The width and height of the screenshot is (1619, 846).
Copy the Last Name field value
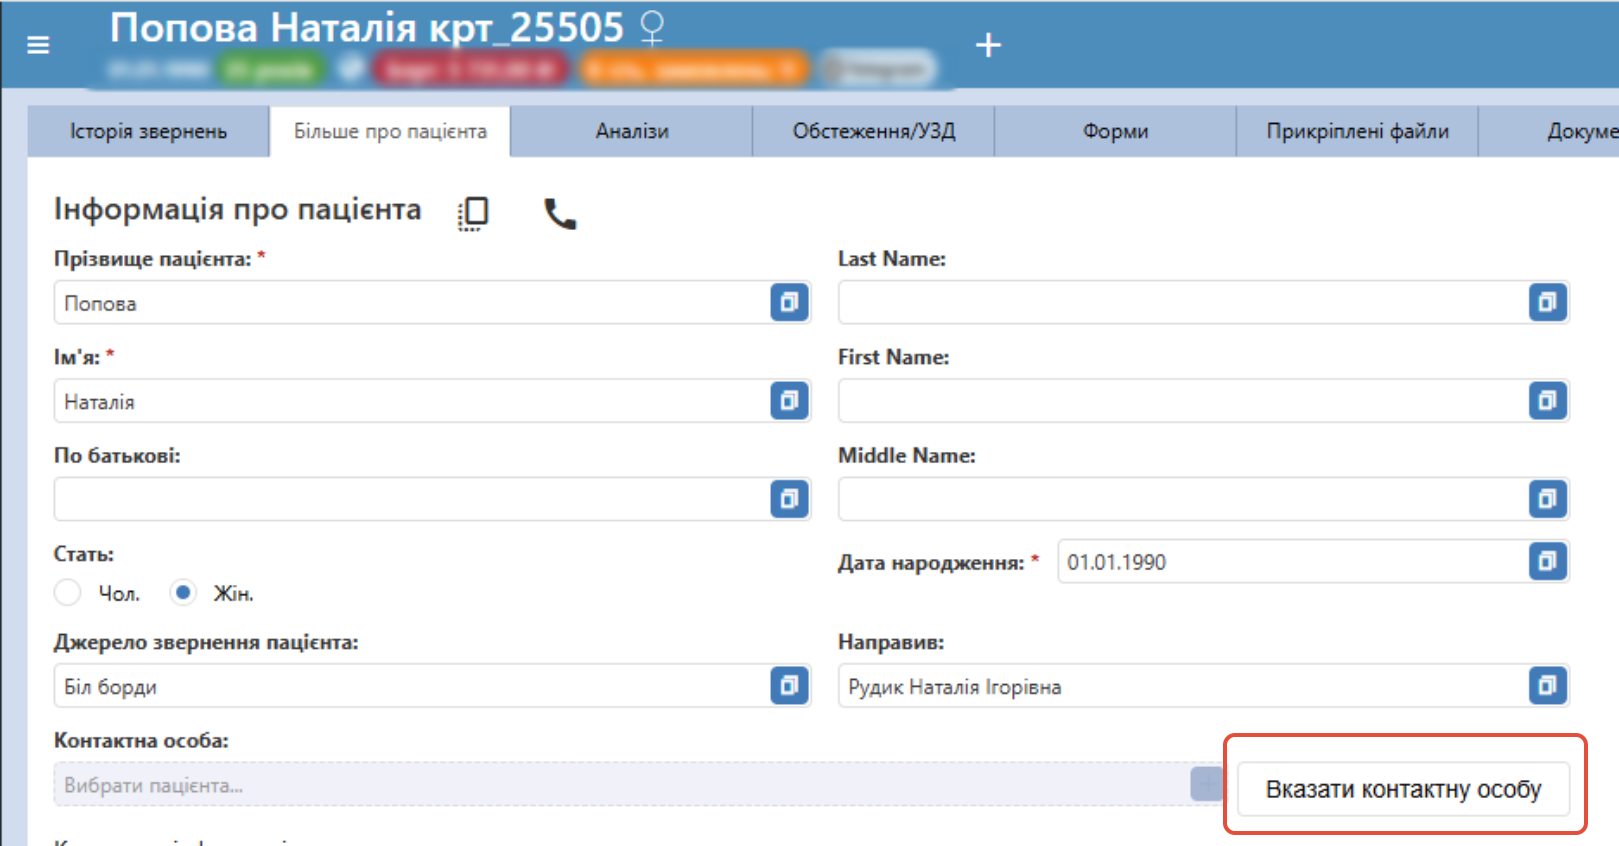1547,302
